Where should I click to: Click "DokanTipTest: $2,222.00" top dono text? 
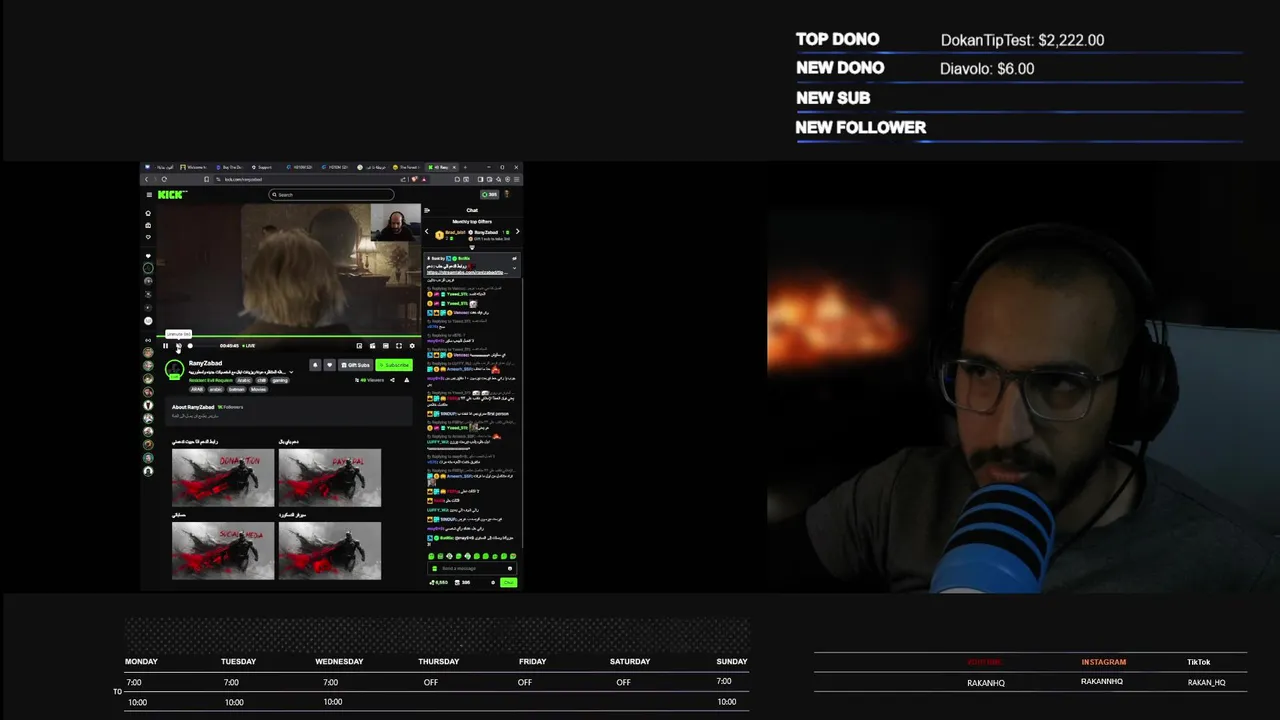click(1022, 40)
